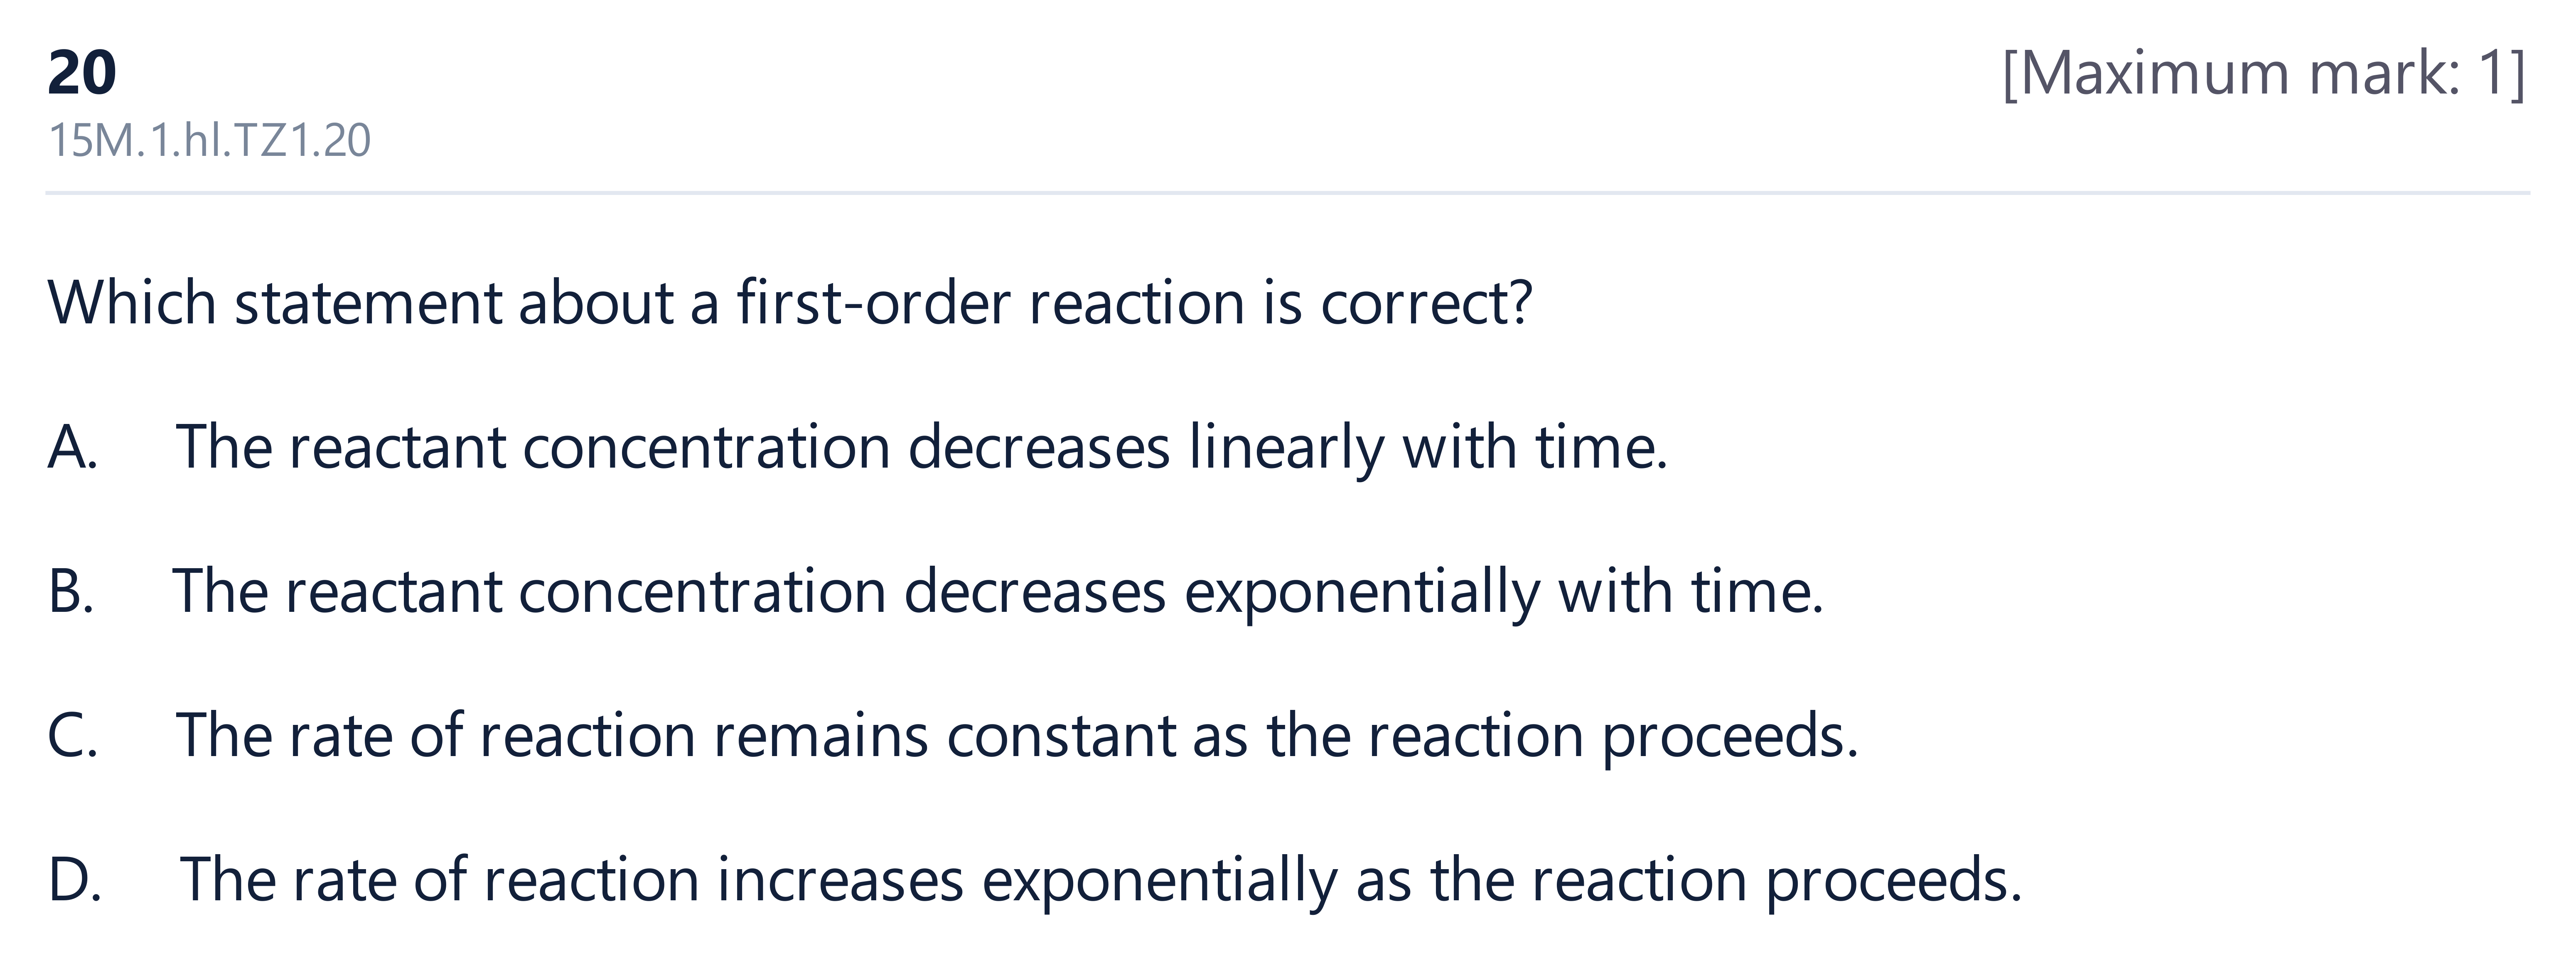Click the word 'increases' in option D
This screenshot has height=956, width=2576.
pyautogui.click(x=840, y=880)
